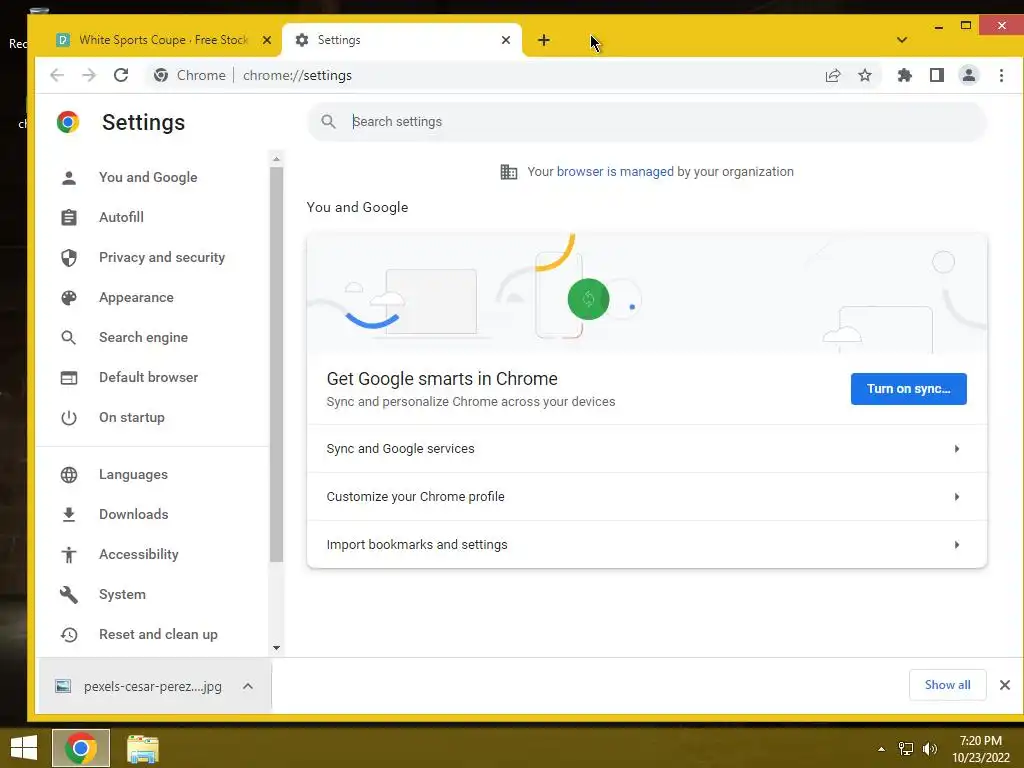Click the Chrome logo beside Settings title

coord(68,122)
